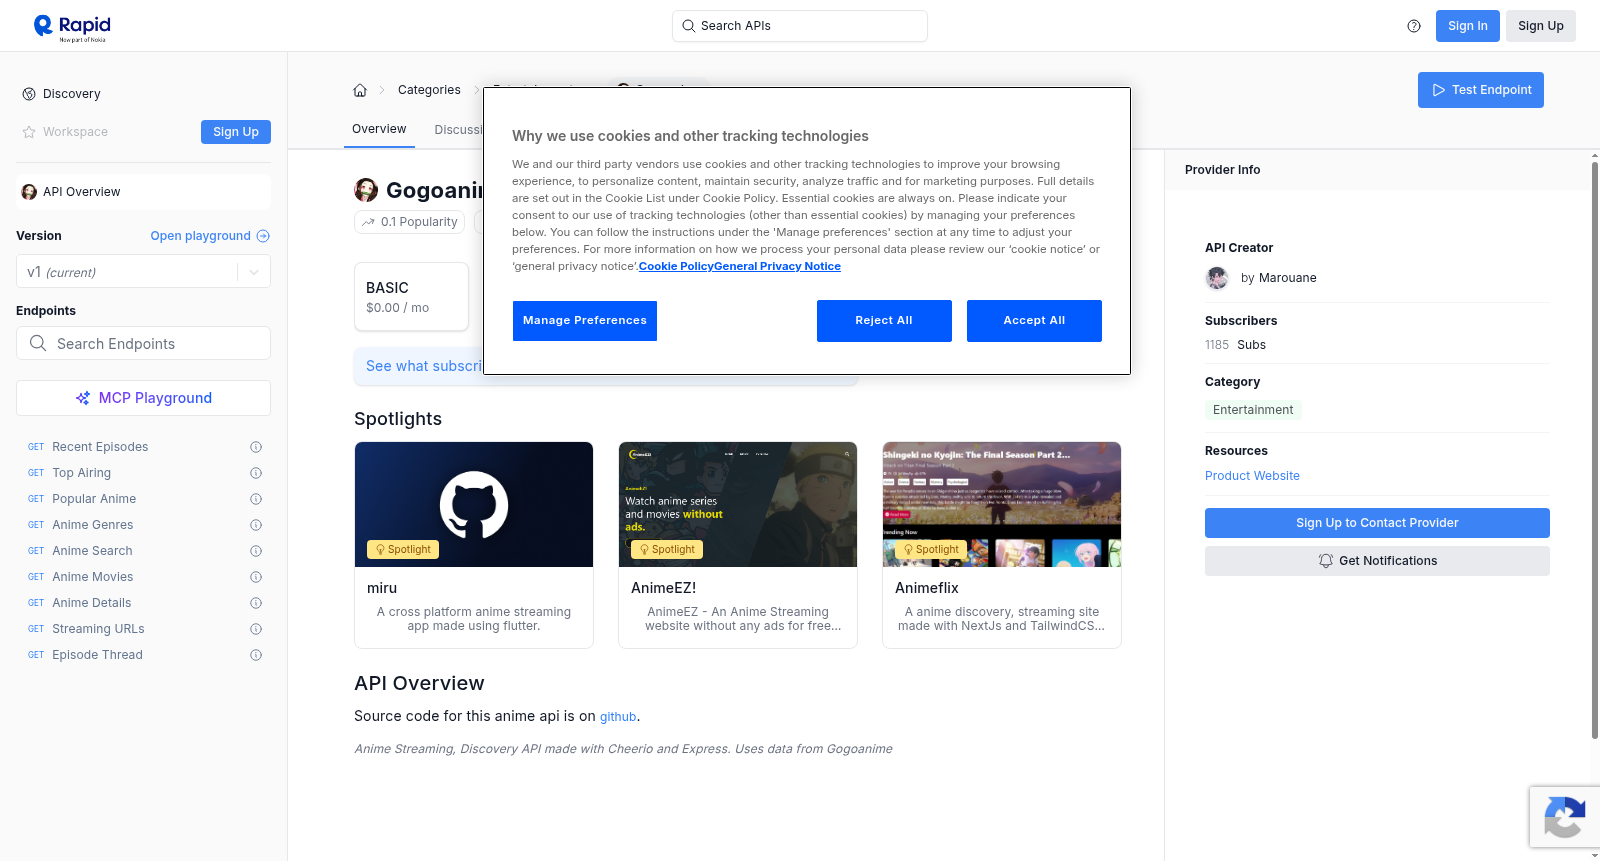Show info for Streaming URLs endpoint
The height and width of the screenshot is (861, 1600).
tap(256, 629)
